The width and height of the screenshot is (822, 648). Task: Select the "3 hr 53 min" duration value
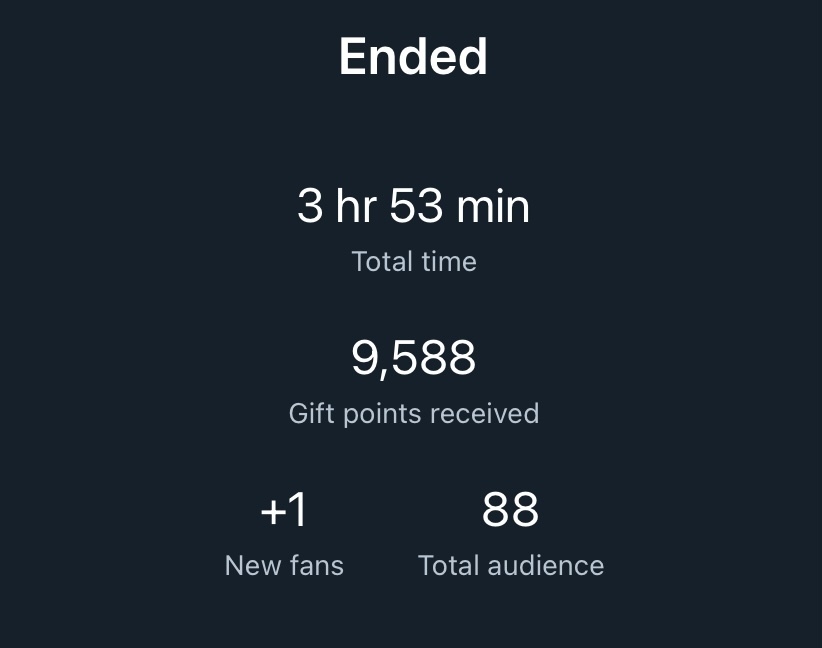pos(413,207)
